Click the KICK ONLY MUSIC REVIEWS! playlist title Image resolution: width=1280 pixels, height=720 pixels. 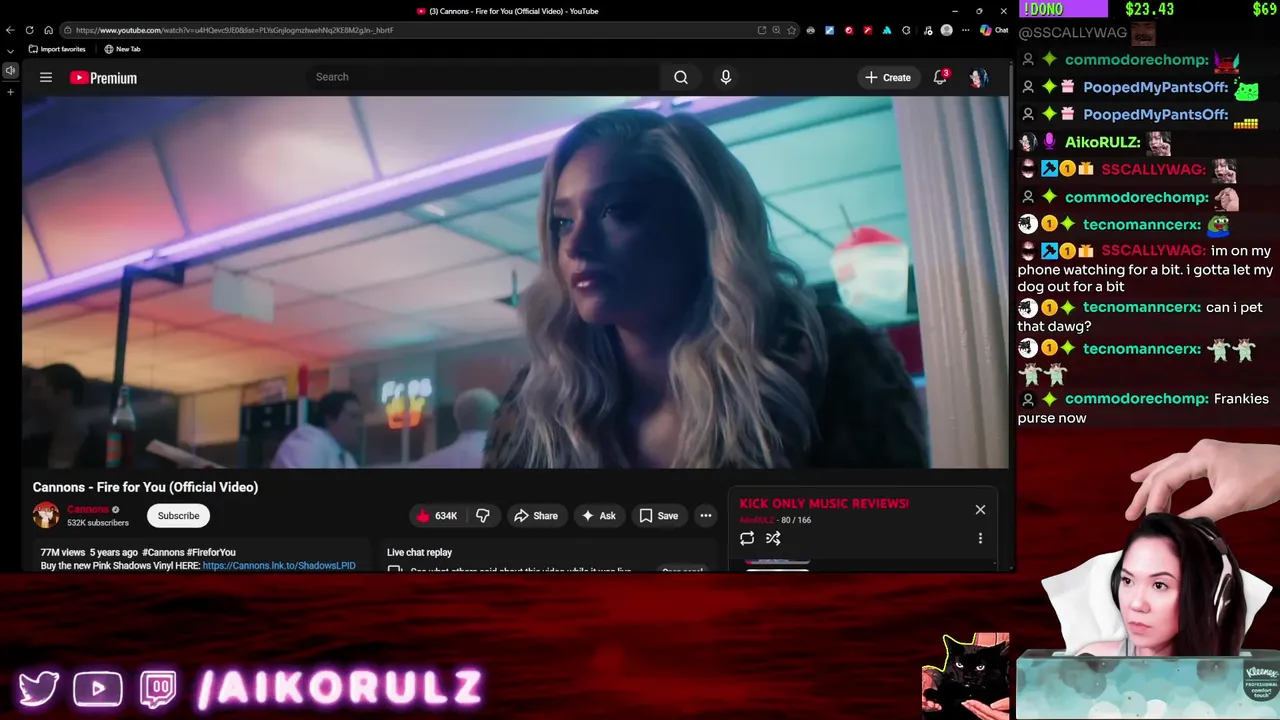click(824, 503)
